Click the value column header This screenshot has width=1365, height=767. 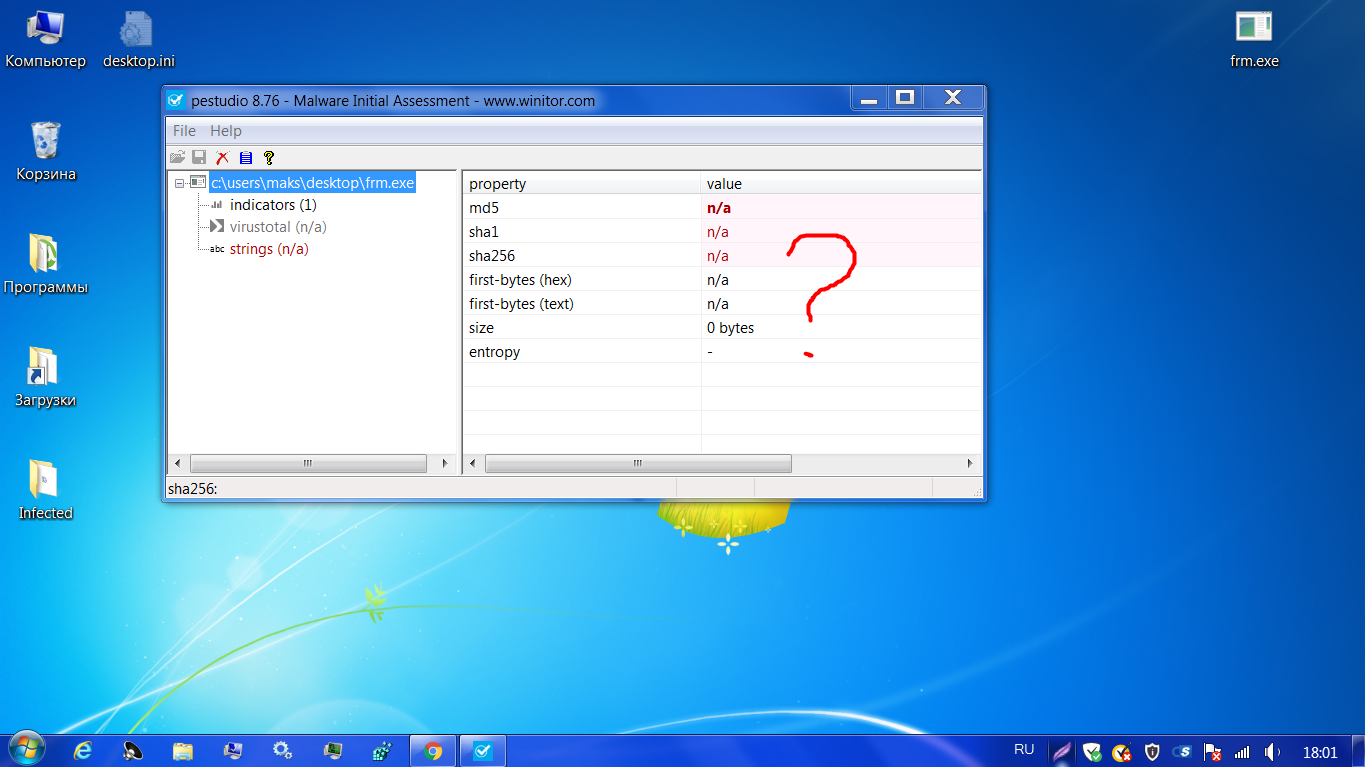pos(841,184)
